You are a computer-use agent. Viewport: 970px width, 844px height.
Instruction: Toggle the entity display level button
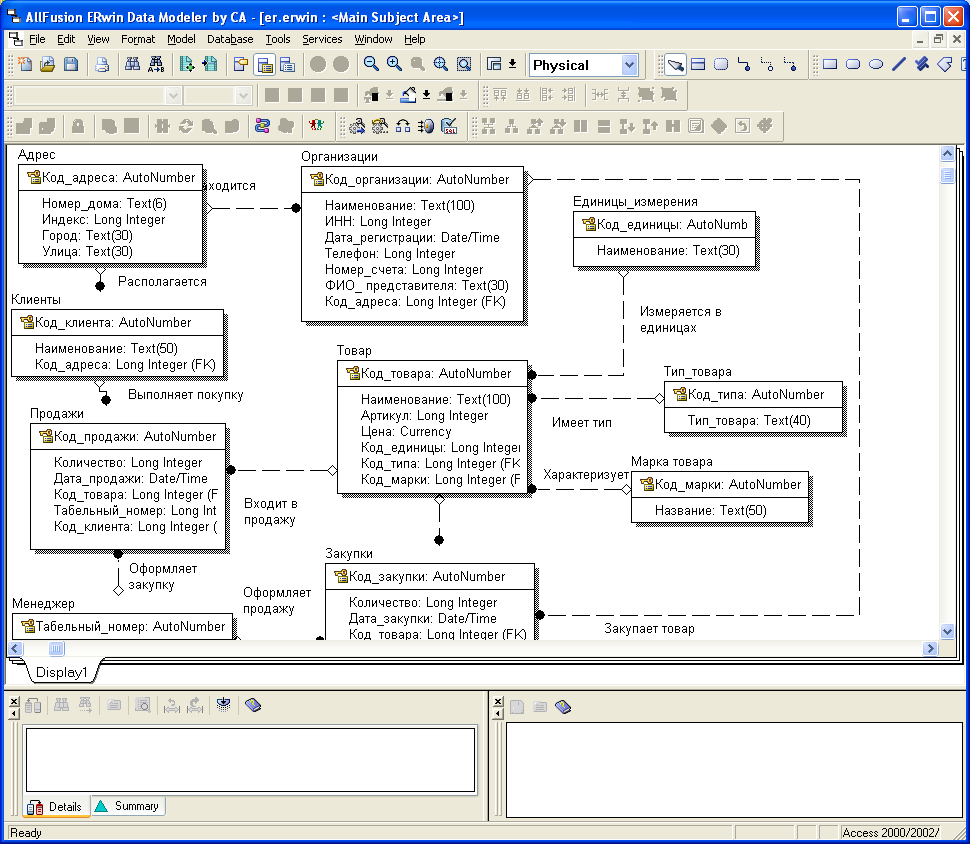[241, 64]
